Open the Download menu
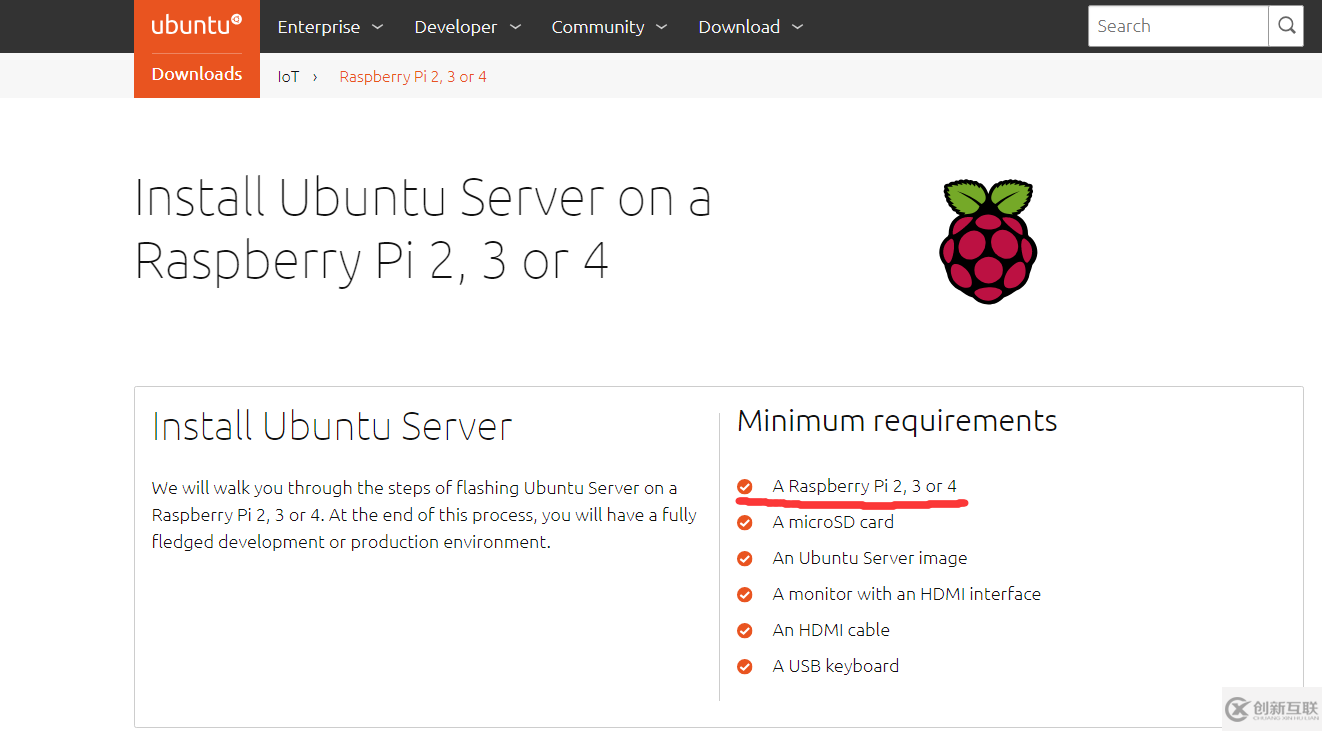Image resolution: width=1322 pixels, height=731 pixels. click(x=750, y=27)
